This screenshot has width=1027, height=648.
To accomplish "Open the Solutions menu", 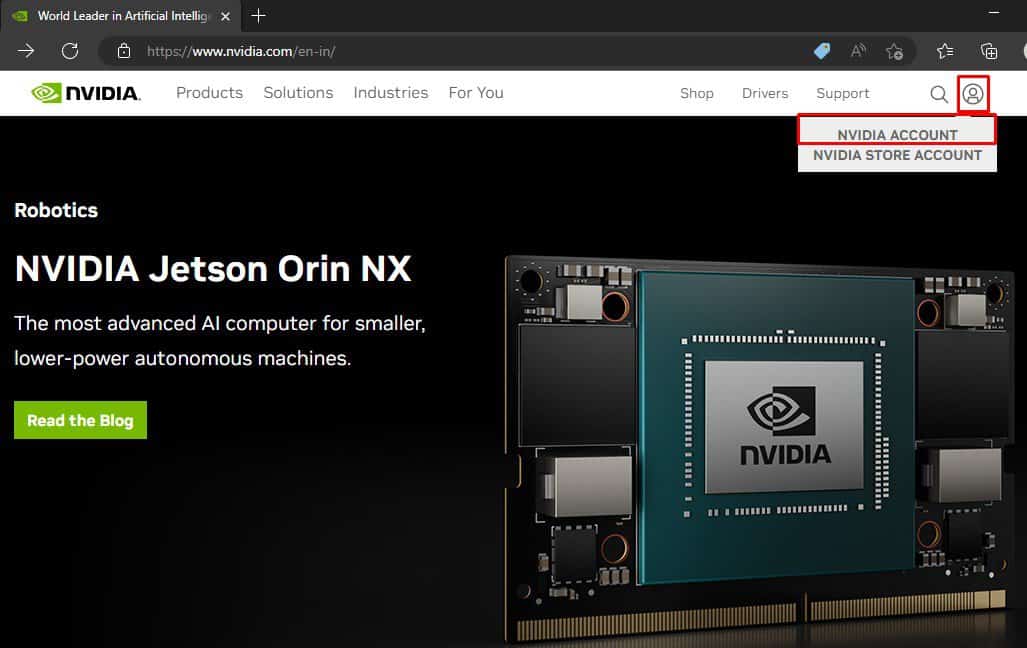I will (x=298, y=93).
